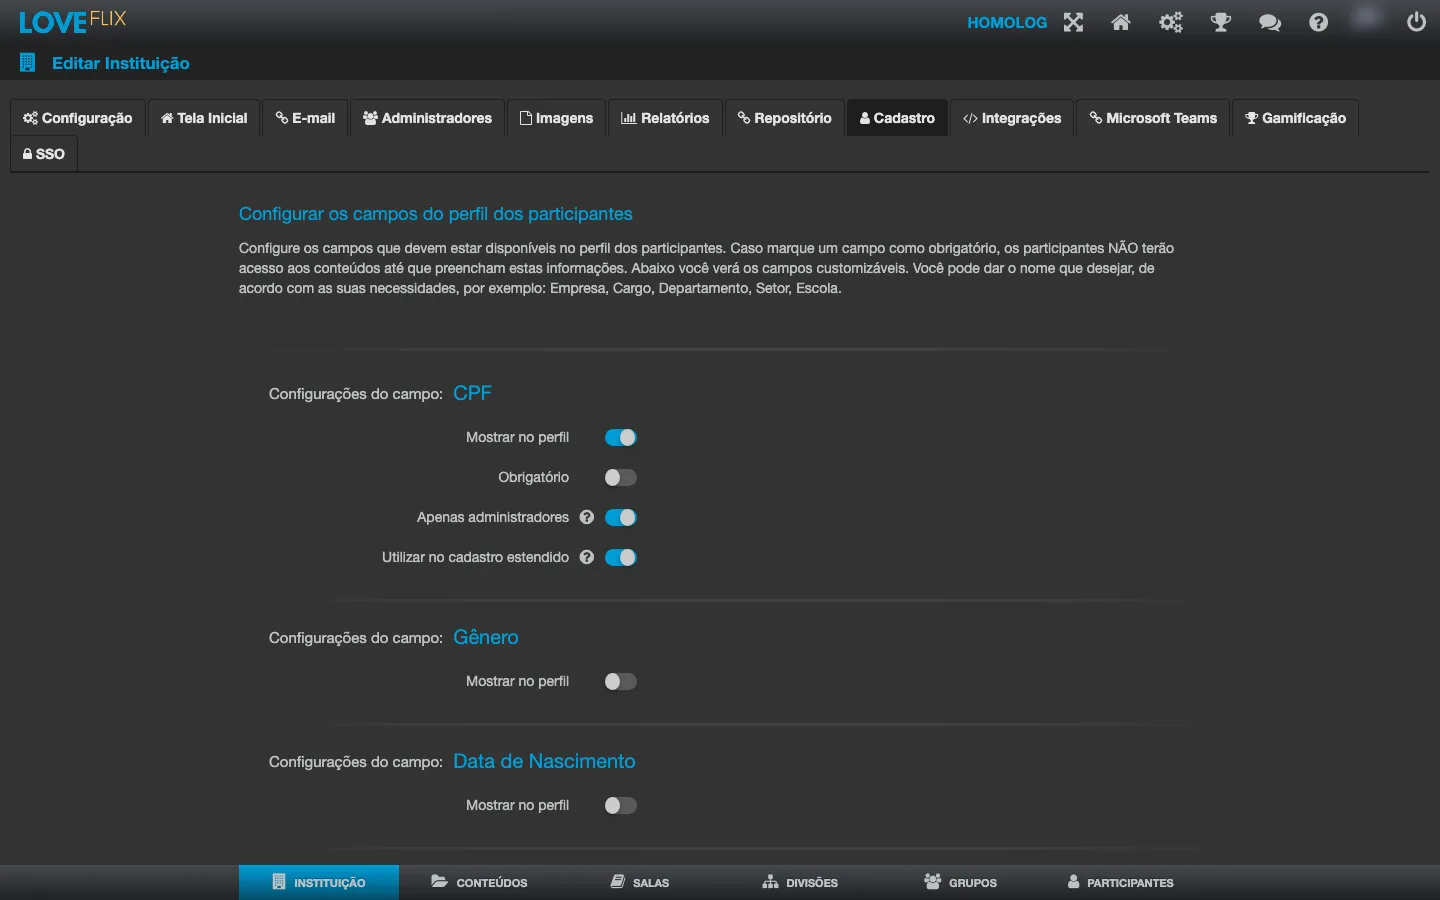Switch to the Gamificação tab
This screenshot has height=900, width=1440.
pos(1295,118)
